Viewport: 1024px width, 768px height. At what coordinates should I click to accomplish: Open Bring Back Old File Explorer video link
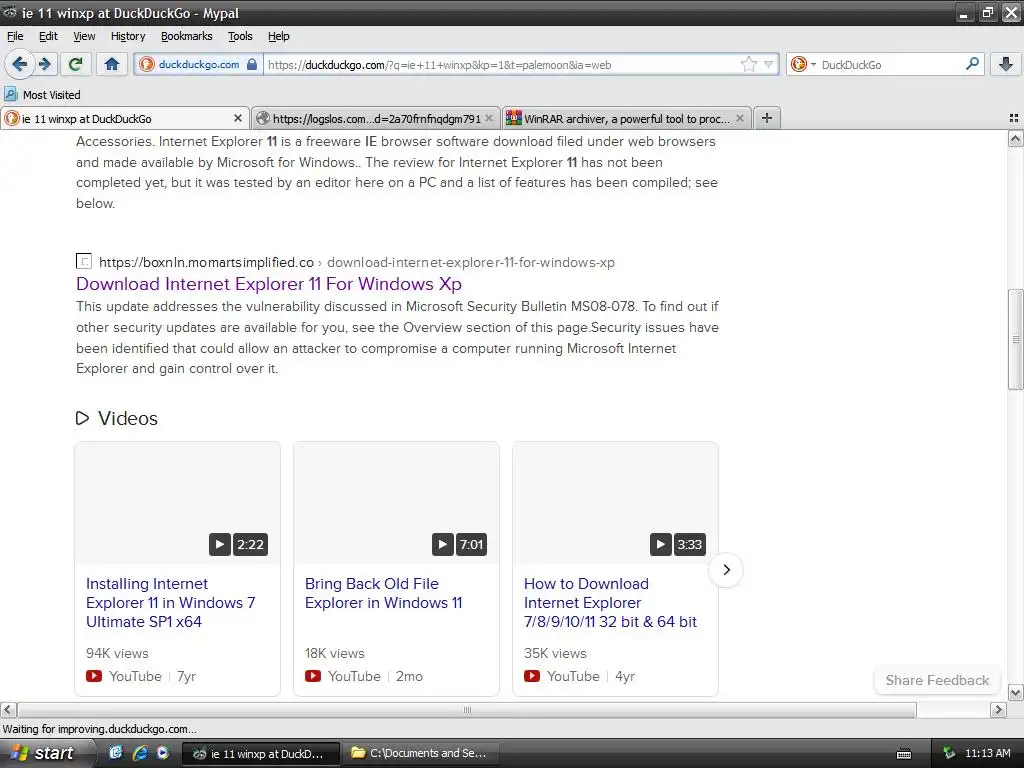pyautogui.click(x=383, y=593)
